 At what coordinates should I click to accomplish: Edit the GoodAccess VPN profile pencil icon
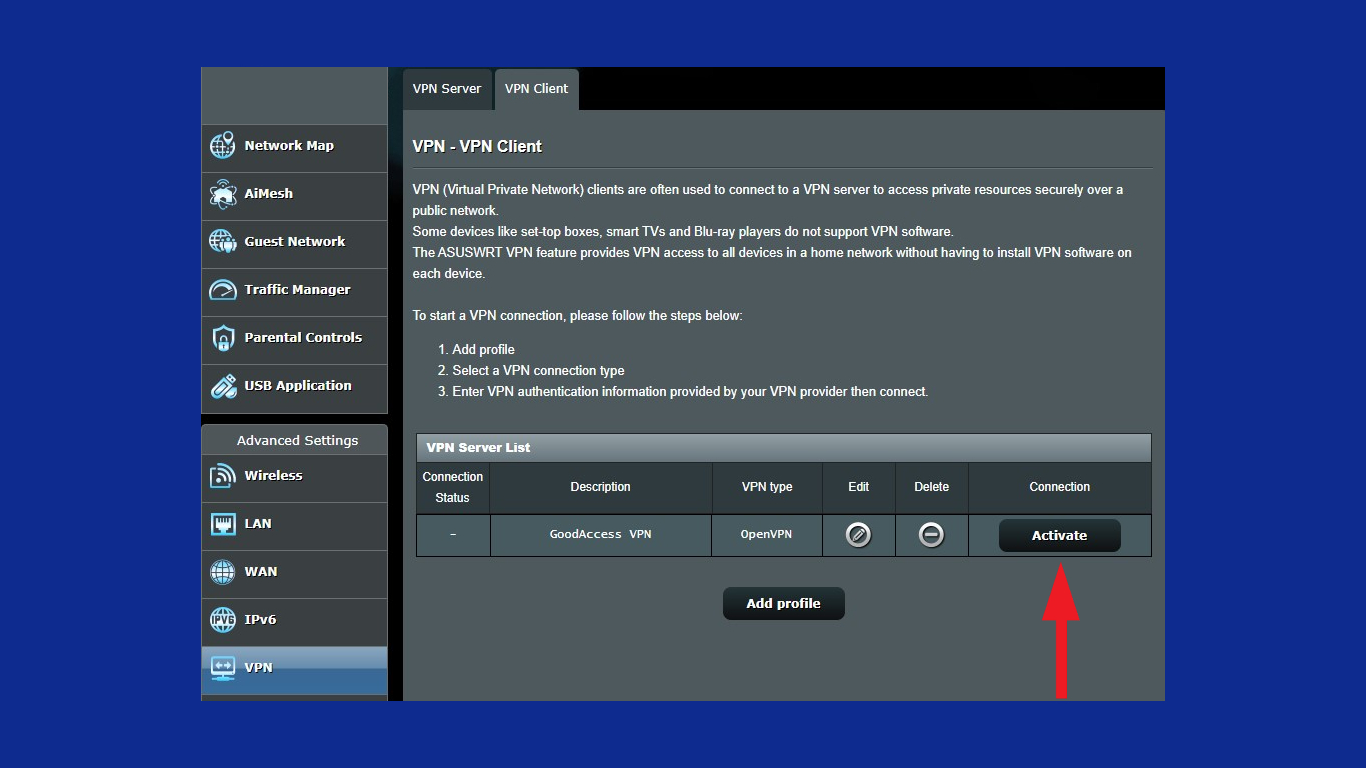(x=858, y=535)
